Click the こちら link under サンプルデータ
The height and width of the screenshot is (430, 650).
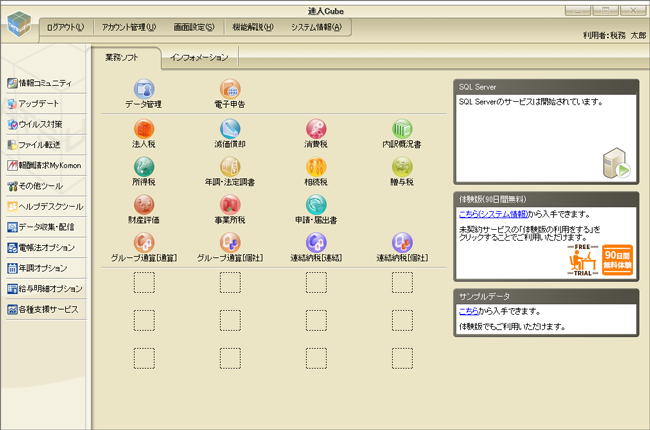pyautogui.click(x=469, y=312)
